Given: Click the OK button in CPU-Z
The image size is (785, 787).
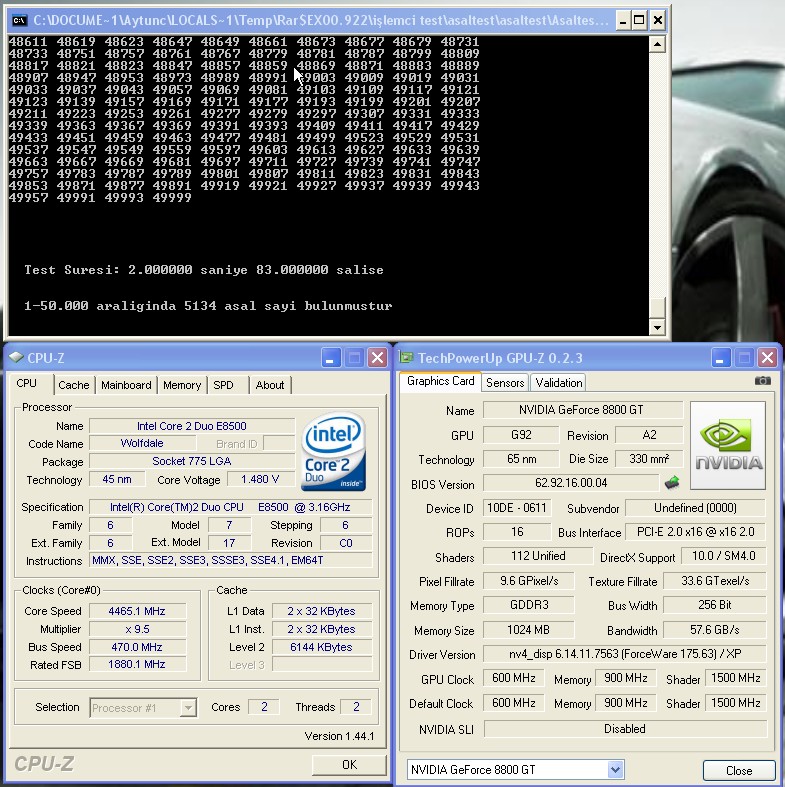Looking at the screenshot, I should coord(349,764).
